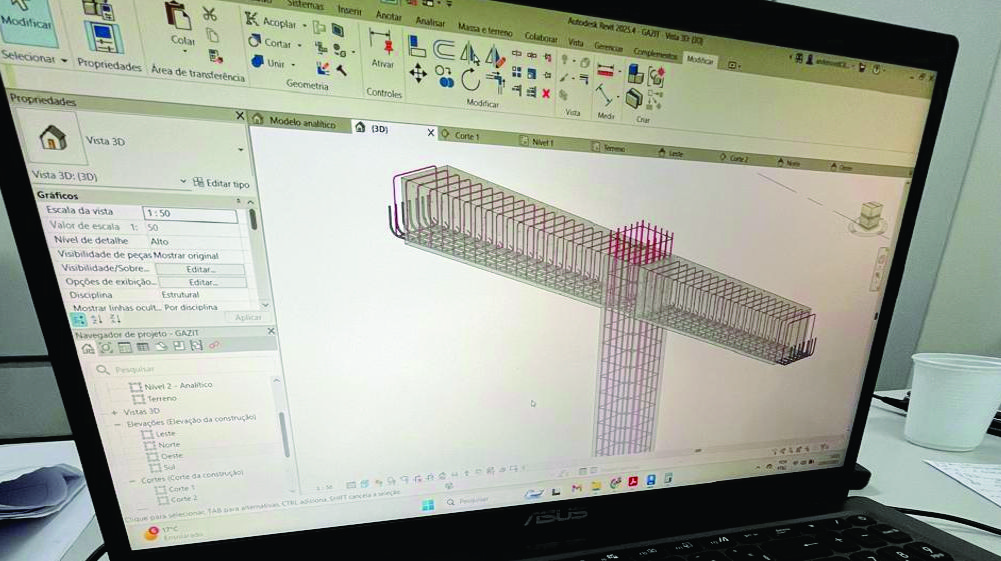Click the measure between points icon

point(603,95)
